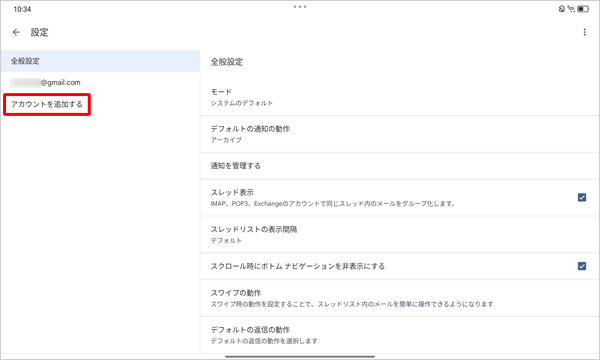Open スレッドリストの表示間隔 setting
600x360 pixels.
click(x=399, y=235)
